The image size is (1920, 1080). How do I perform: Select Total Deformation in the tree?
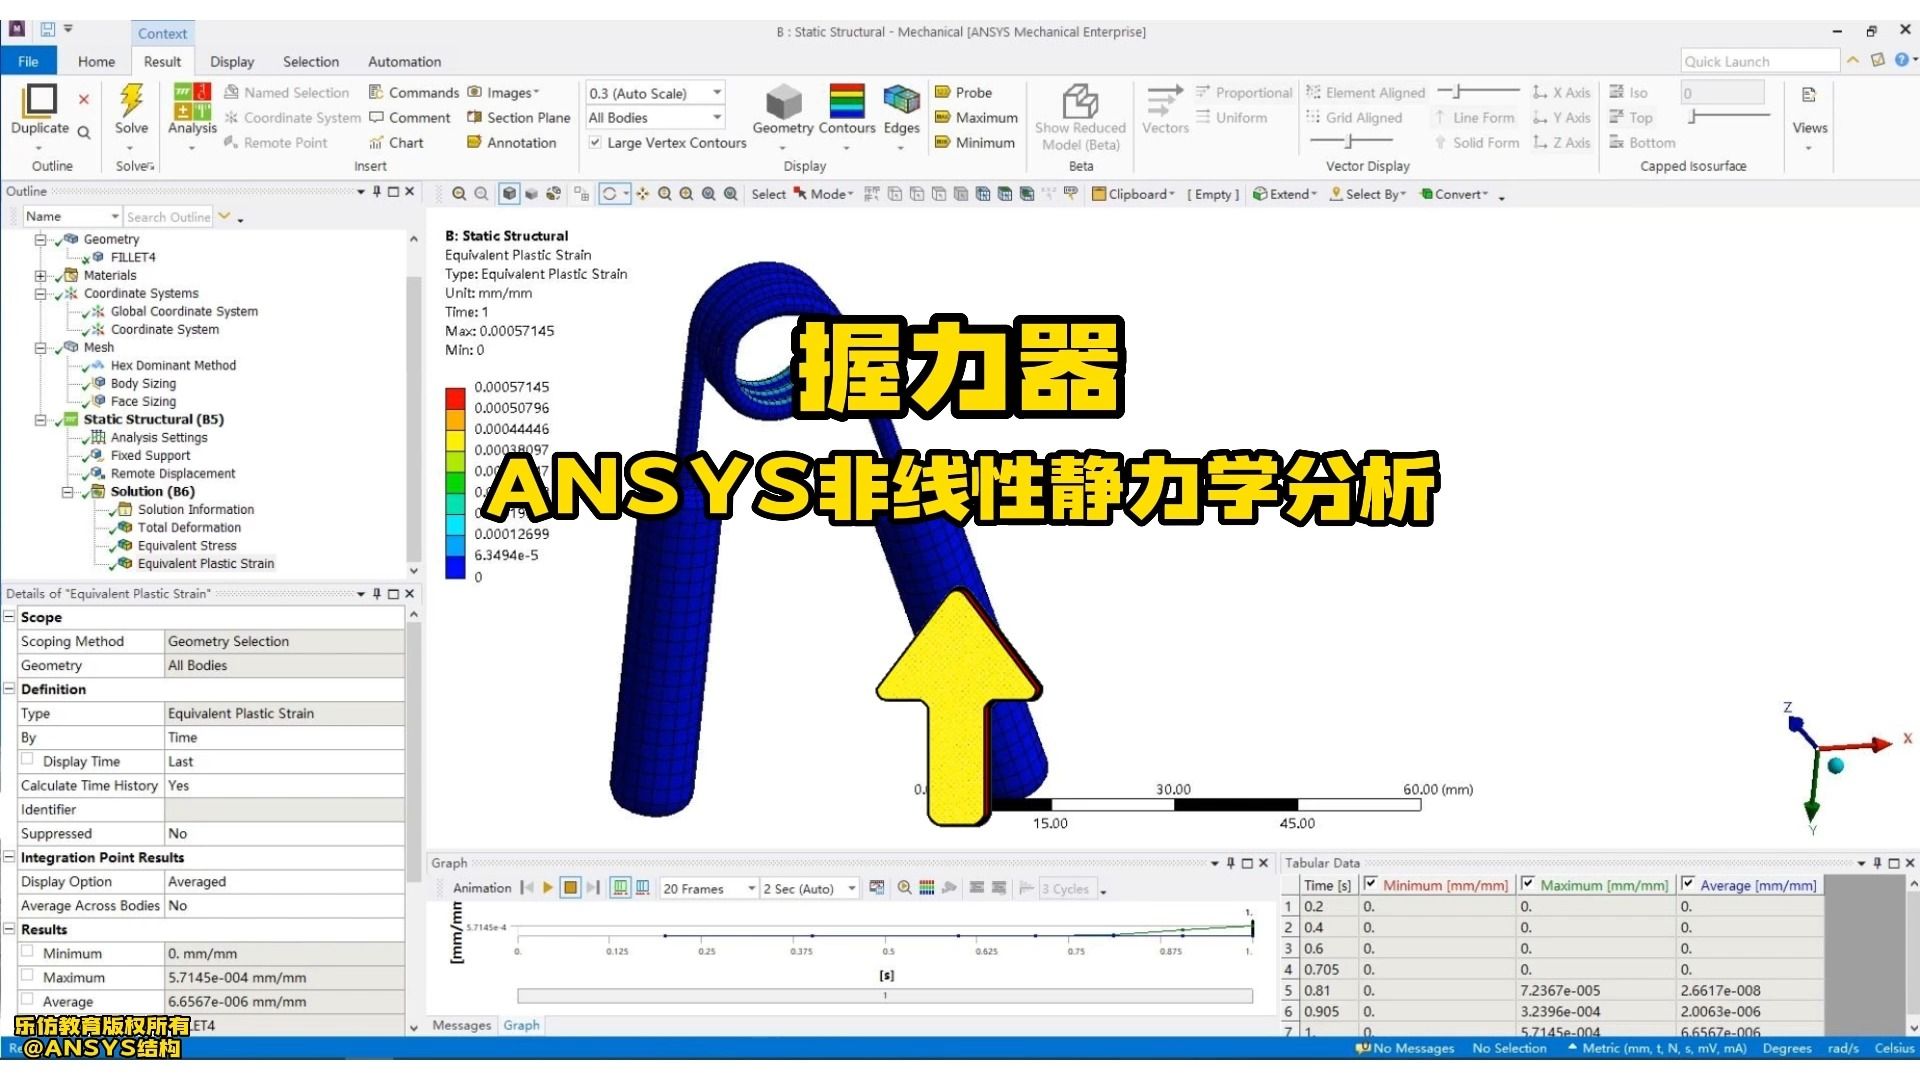(x=189, y=527)
